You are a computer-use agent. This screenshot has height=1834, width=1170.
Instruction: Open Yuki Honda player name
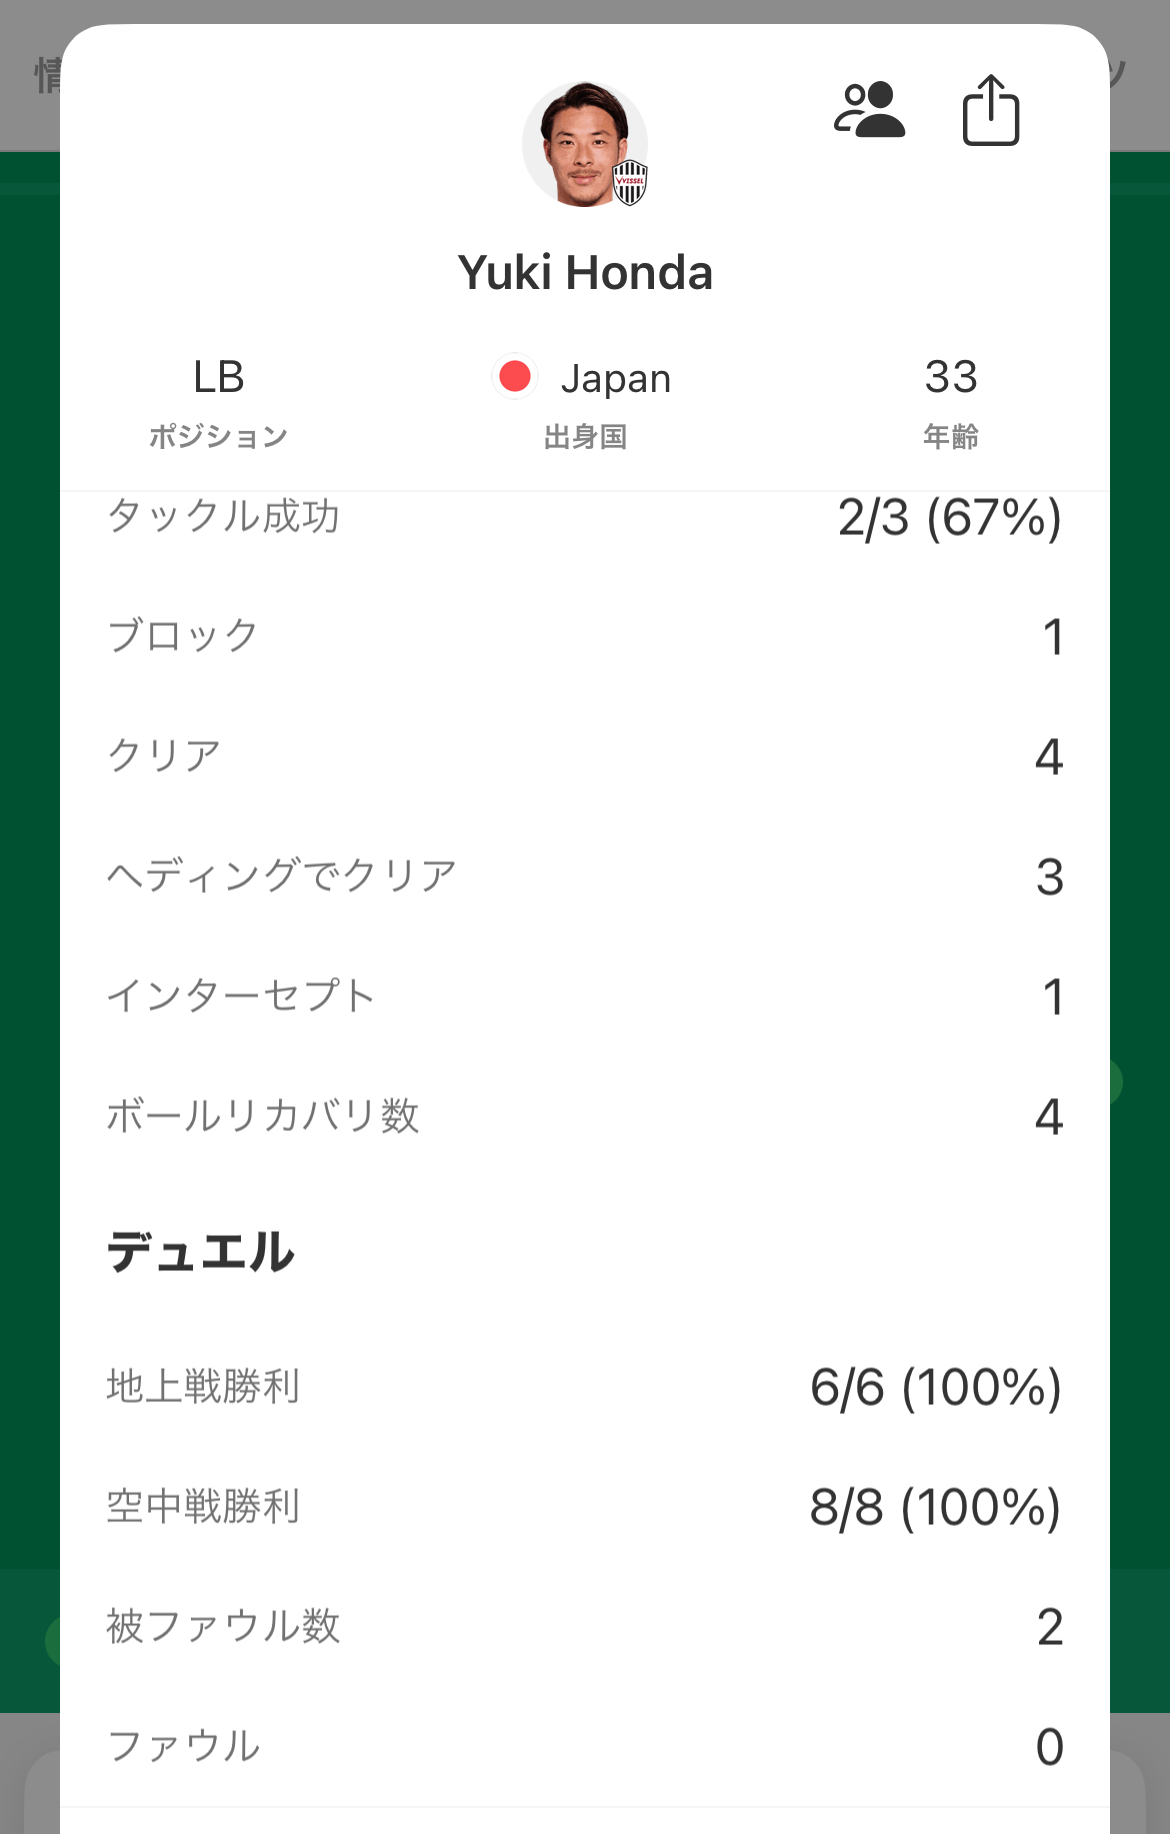coord(585,273)
